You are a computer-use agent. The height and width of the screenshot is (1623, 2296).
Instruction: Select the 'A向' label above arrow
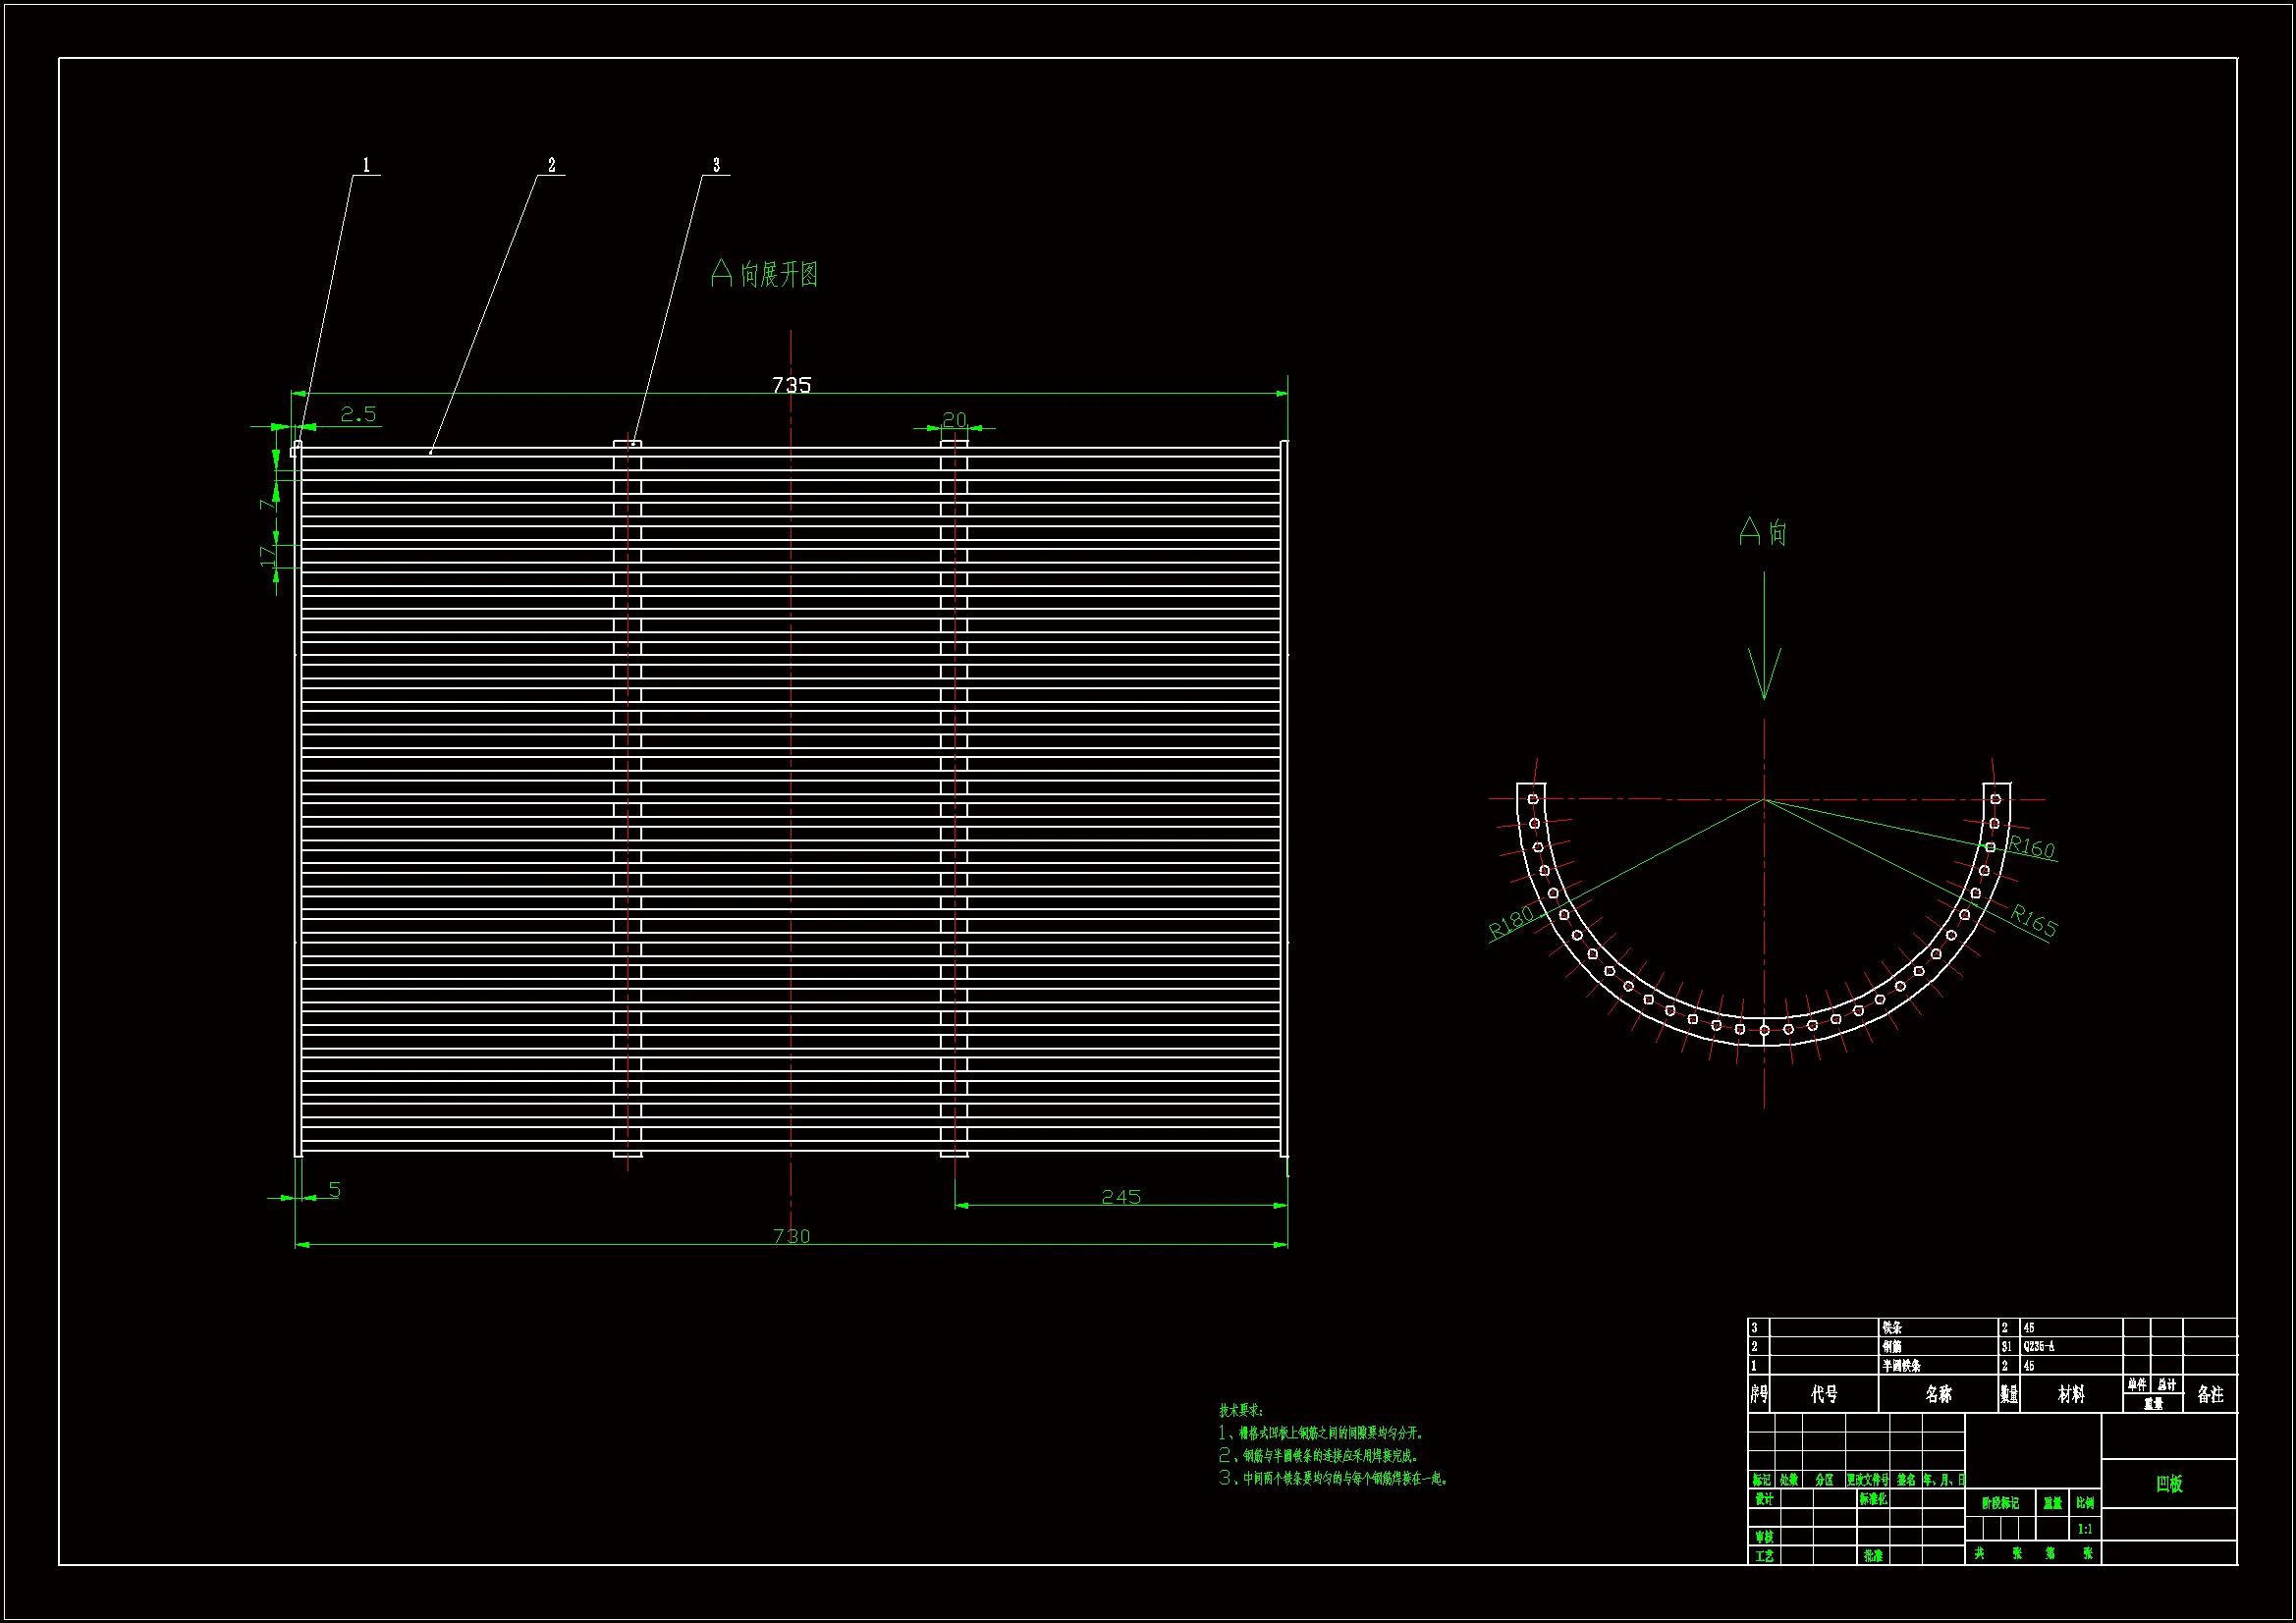coord(1763,532)
